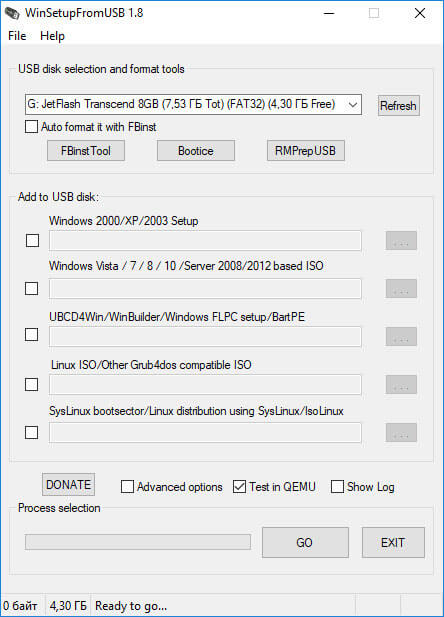Open the Help menu

click(52, 36)
